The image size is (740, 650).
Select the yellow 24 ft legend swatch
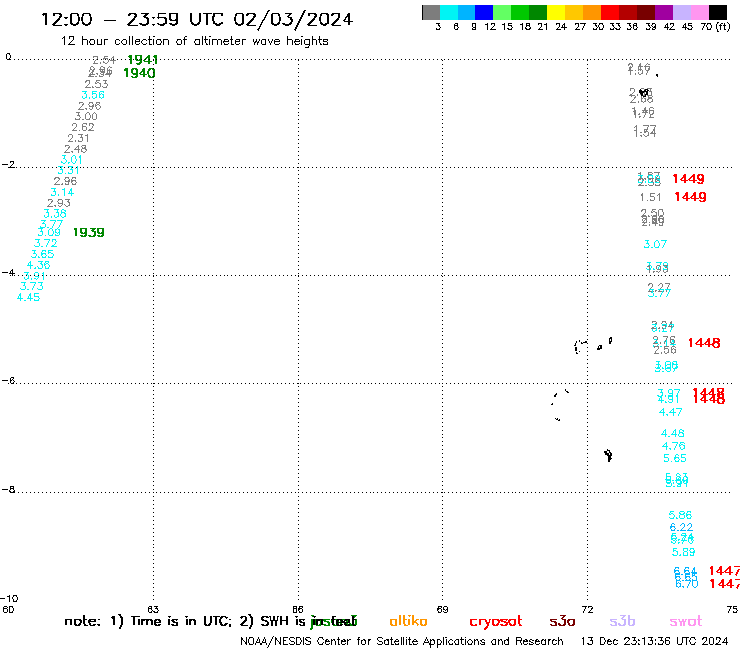(556, 12)
